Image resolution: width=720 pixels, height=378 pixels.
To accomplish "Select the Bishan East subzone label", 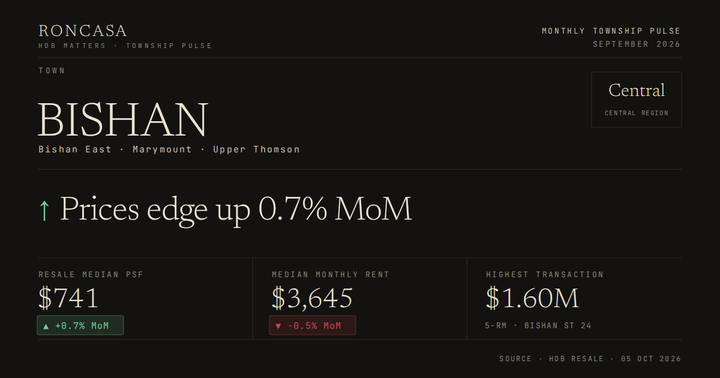I will point(75,149).
